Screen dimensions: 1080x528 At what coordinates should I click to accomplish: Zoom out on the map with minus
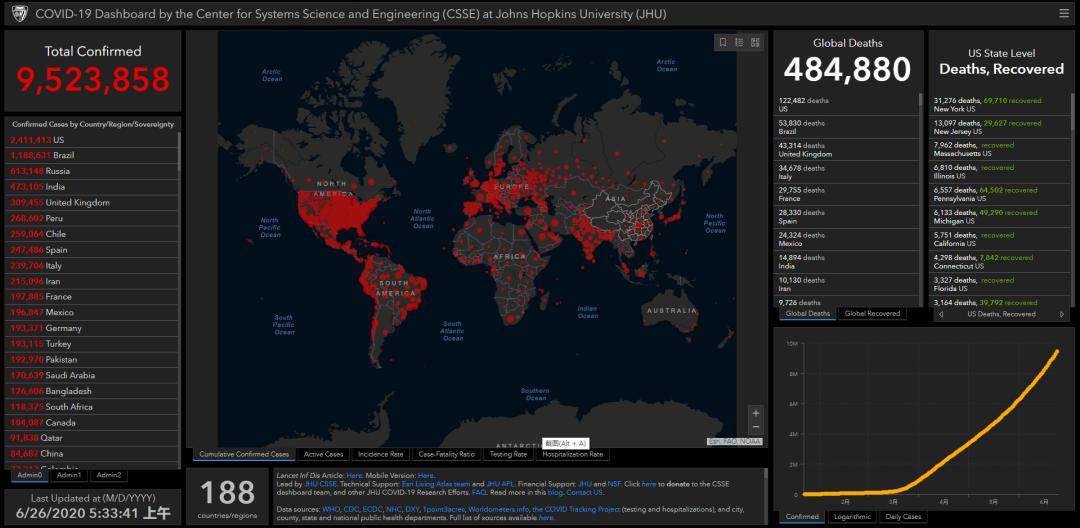pos(756,427)
